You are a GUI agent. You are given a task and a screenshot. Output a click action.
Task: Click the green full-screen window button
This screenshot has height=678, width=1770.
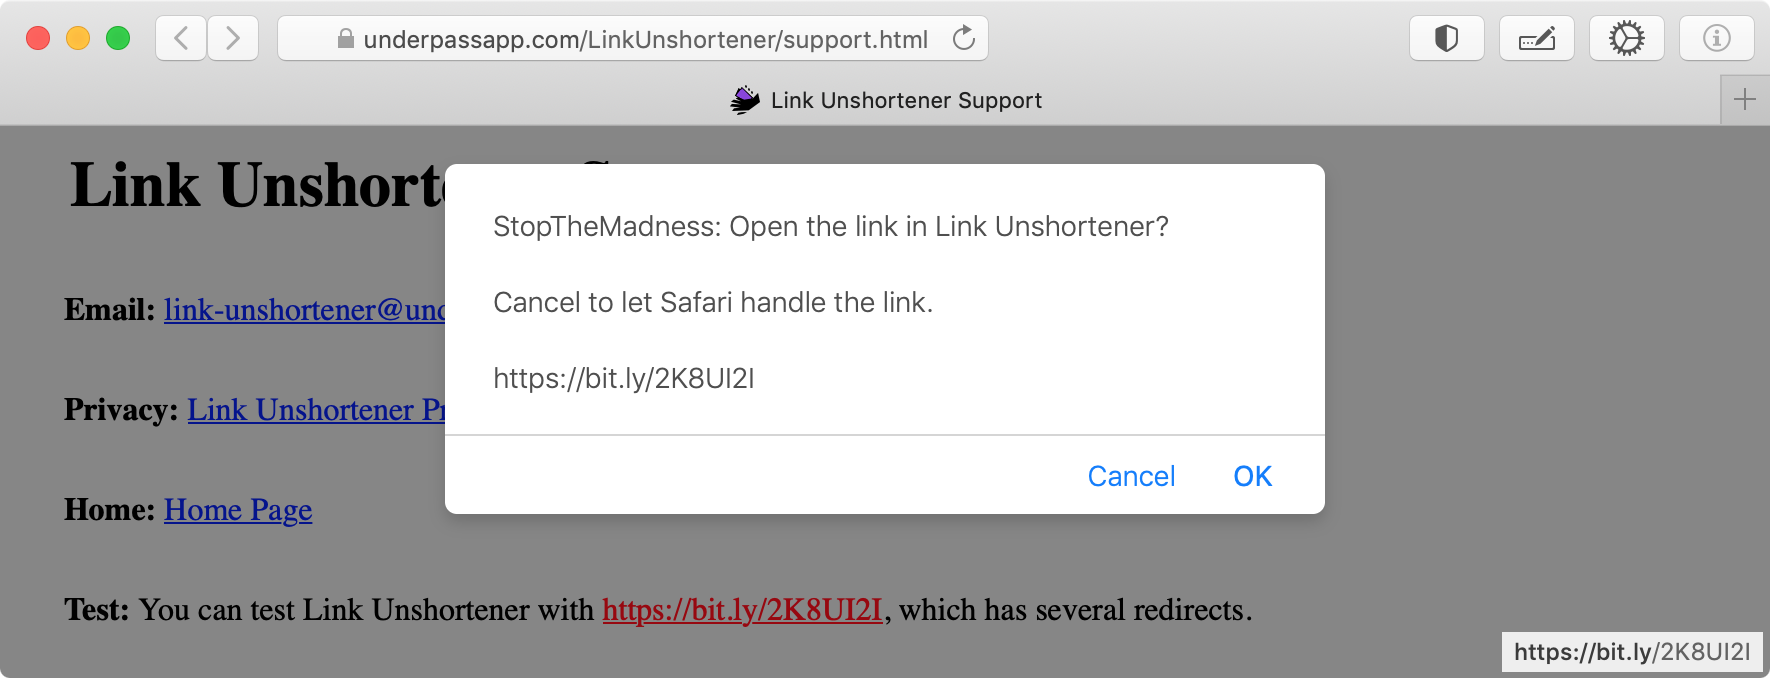pyautogui.click(x=118, y=39)
